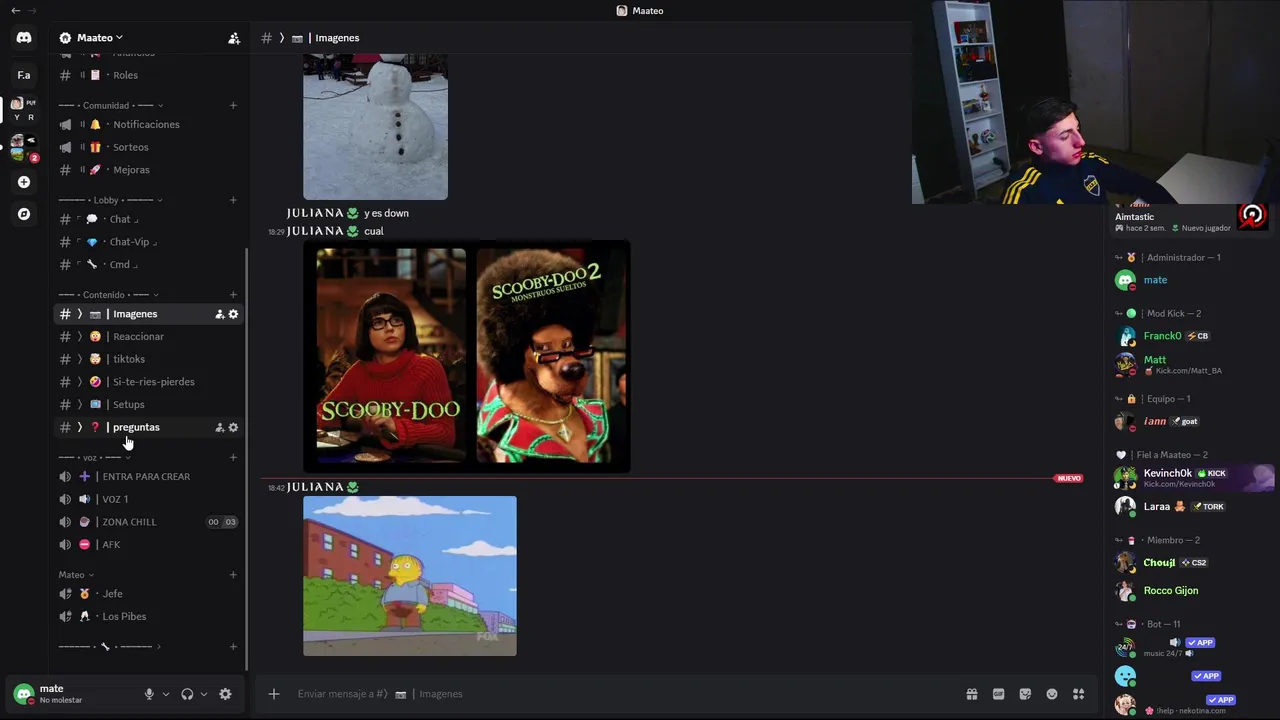This screenshot has height=720, width=1280.
Task: Open the Chat-Vip channel
Action: (149, 242)
